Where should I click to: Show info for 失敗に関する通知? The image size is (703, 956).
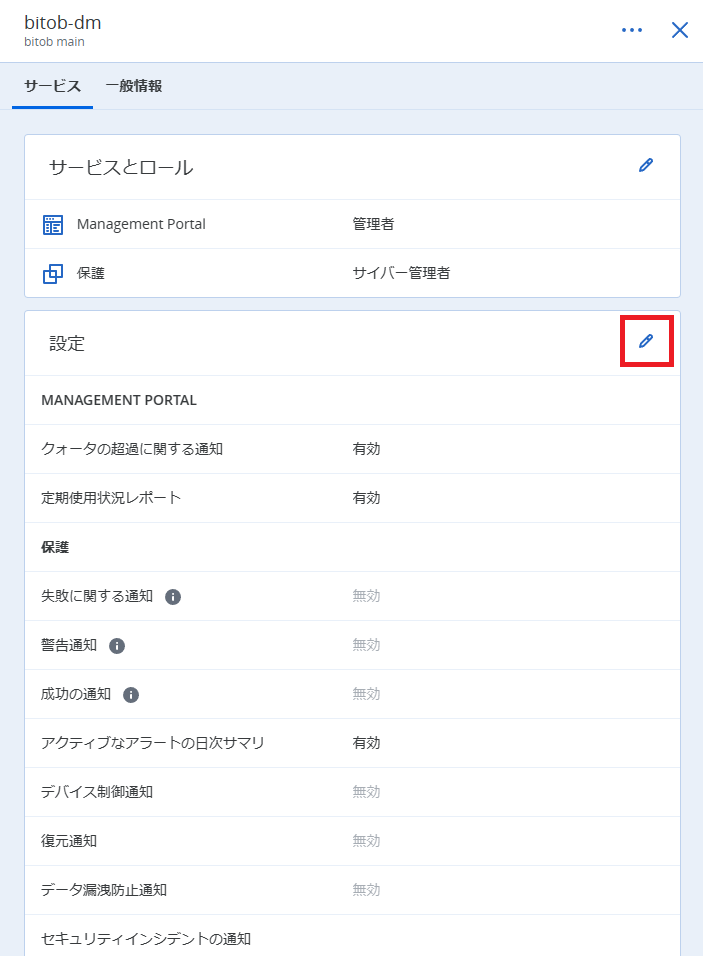point(173,597)
